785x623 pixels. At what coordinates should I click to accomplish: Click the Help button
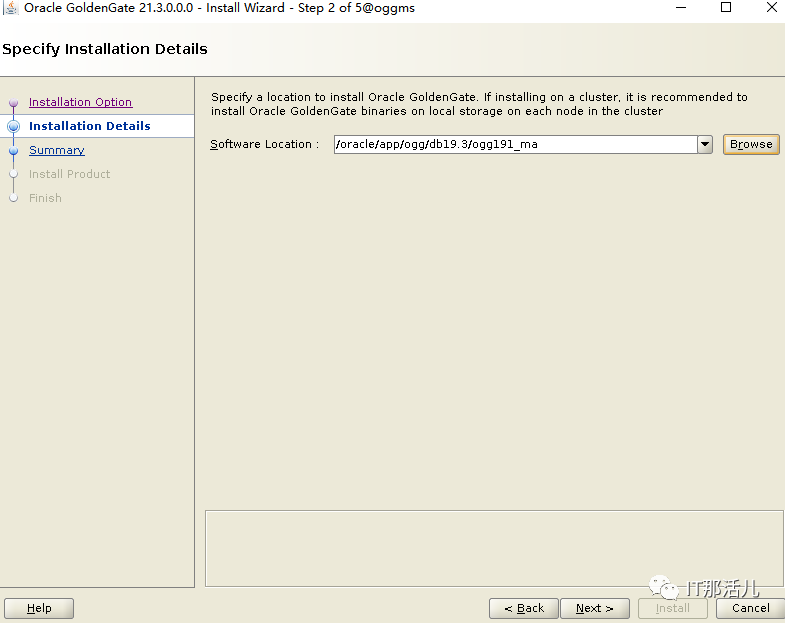[39, 608]
